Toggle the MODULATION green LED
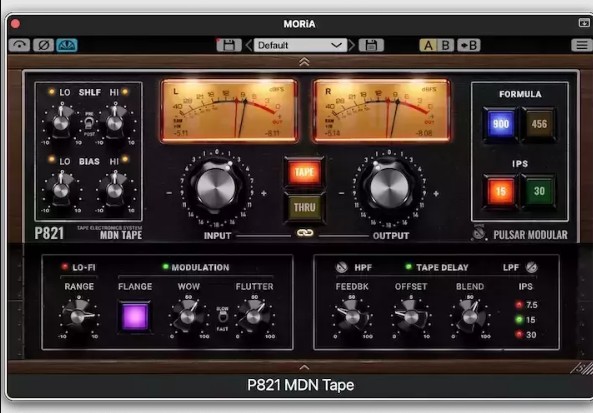The height and width of the screenshot is (413, 593). pyautogui.click(x=166, y=267)
